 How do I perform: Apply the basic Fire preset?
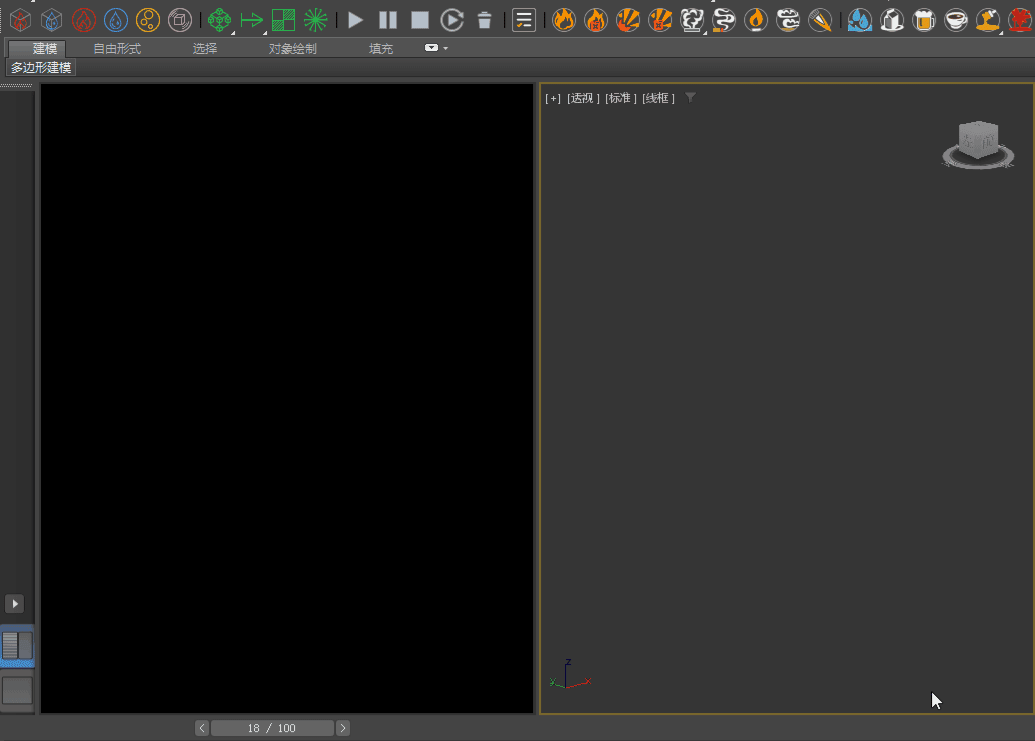564,20
